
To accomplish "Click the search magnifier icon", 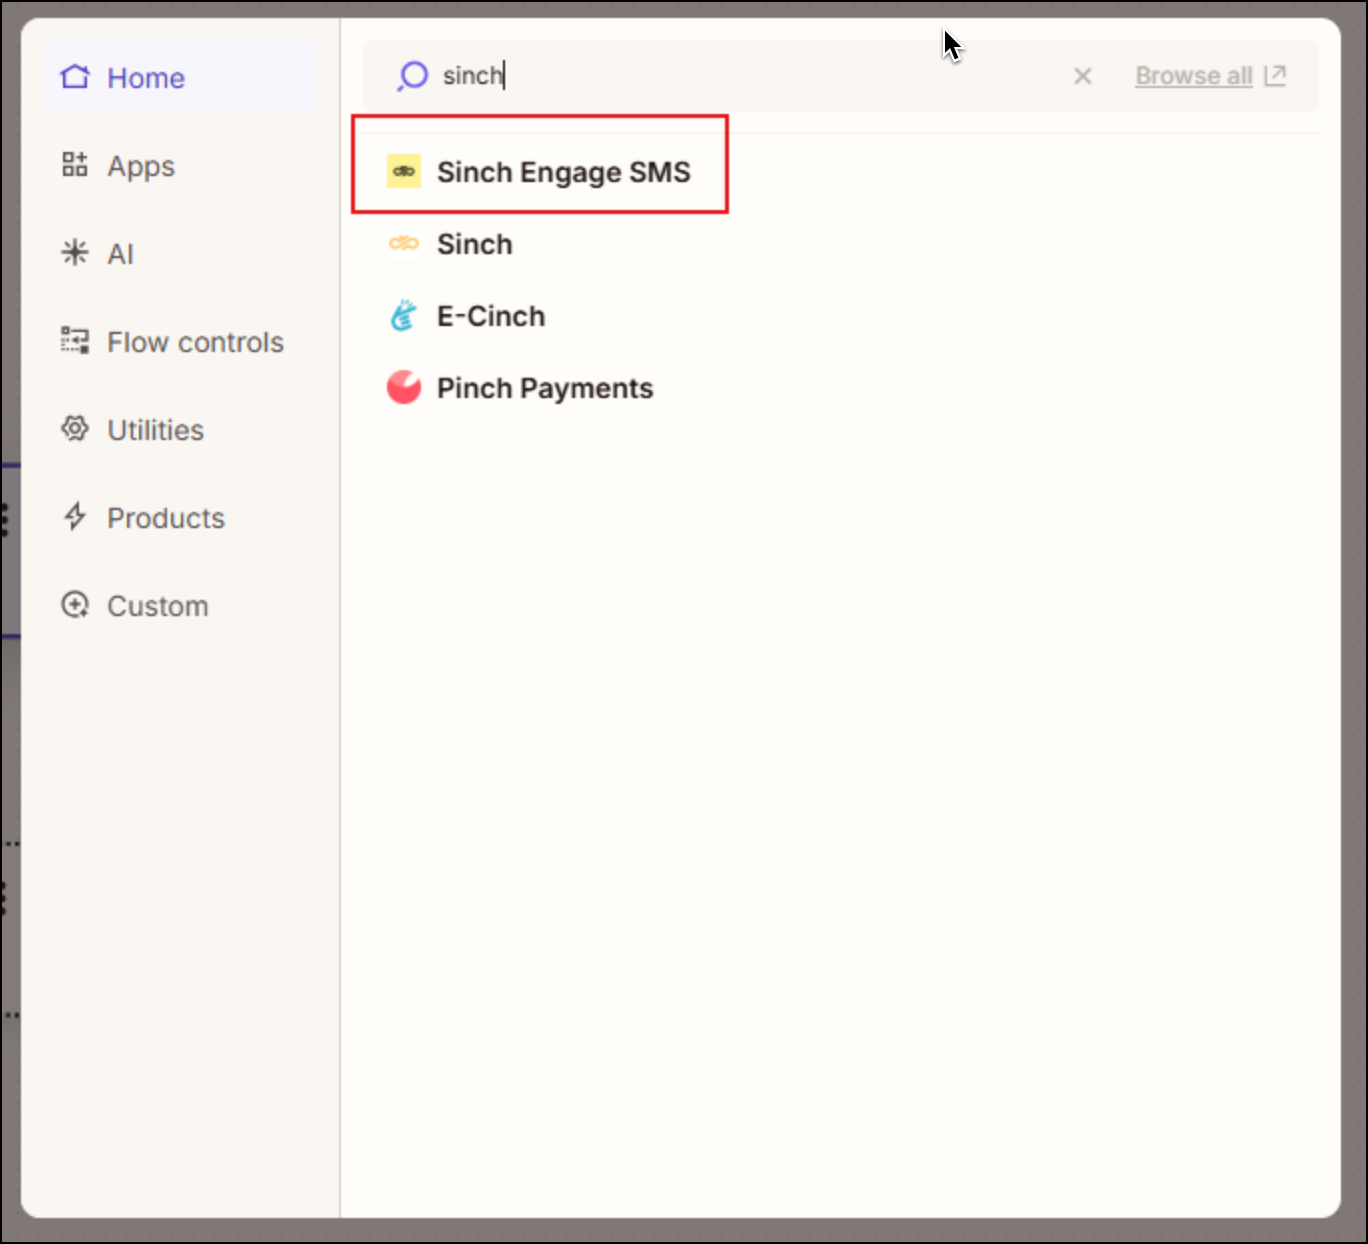I will tap(412, 76).
